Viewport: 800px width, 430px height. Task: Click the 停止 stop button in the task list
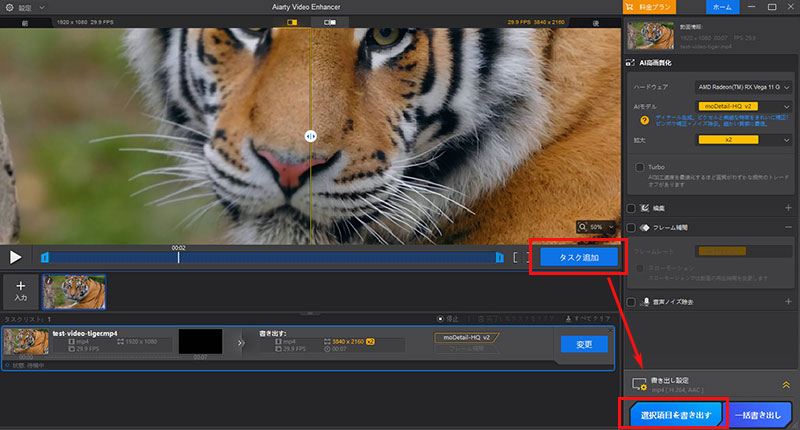(448, 319)
